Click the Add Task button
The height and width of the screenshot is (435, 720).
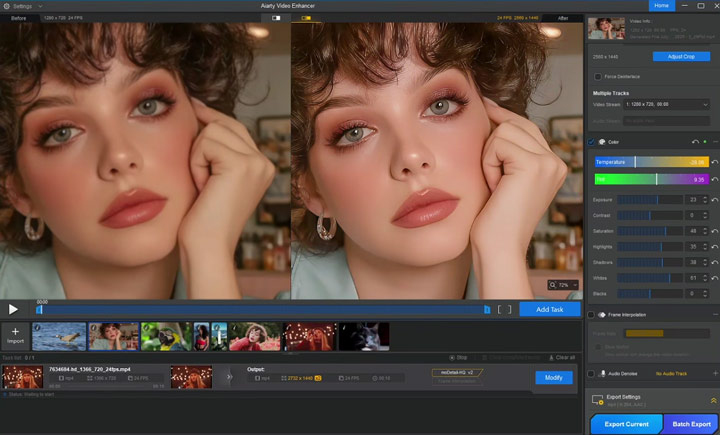pyautogui.click(x=550, y=309)
